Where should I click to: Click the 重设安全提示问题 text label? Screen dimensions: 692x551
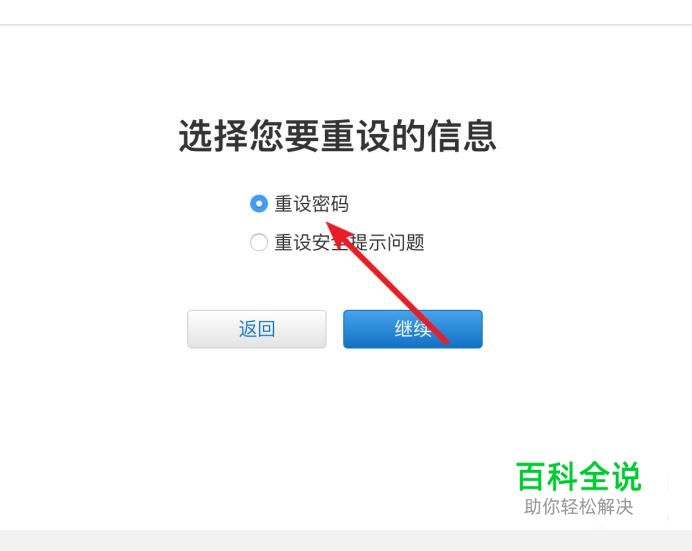click(x=349, y=242)
